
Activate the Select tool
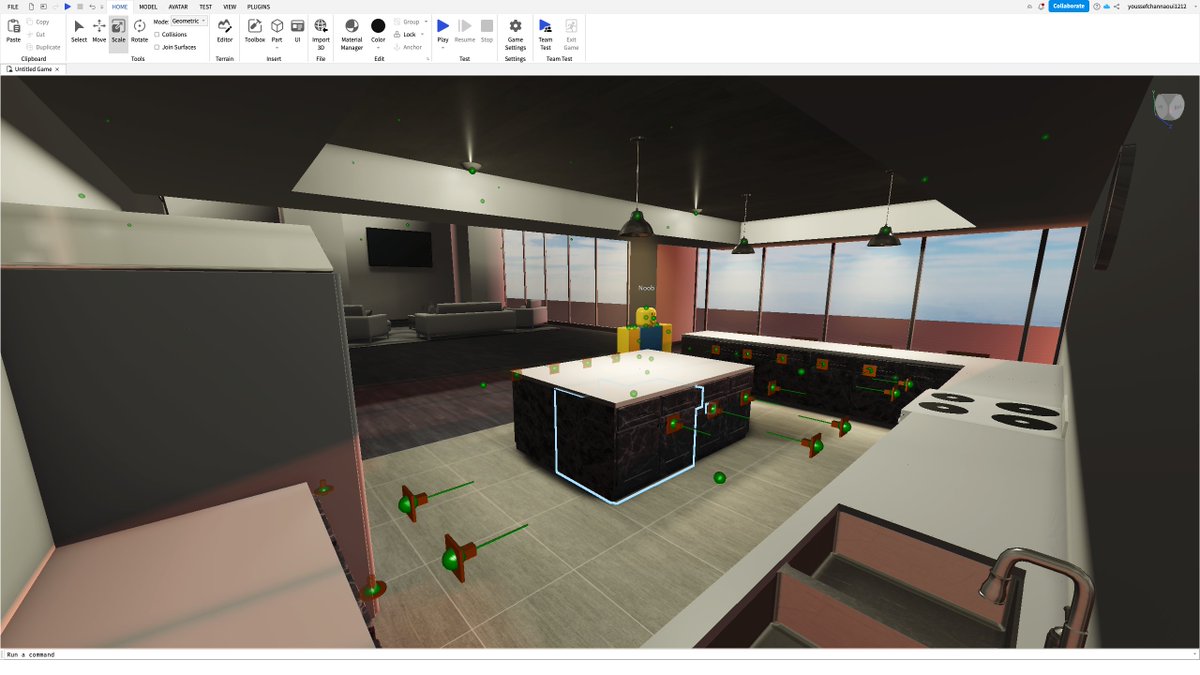[x=79, y=31]
